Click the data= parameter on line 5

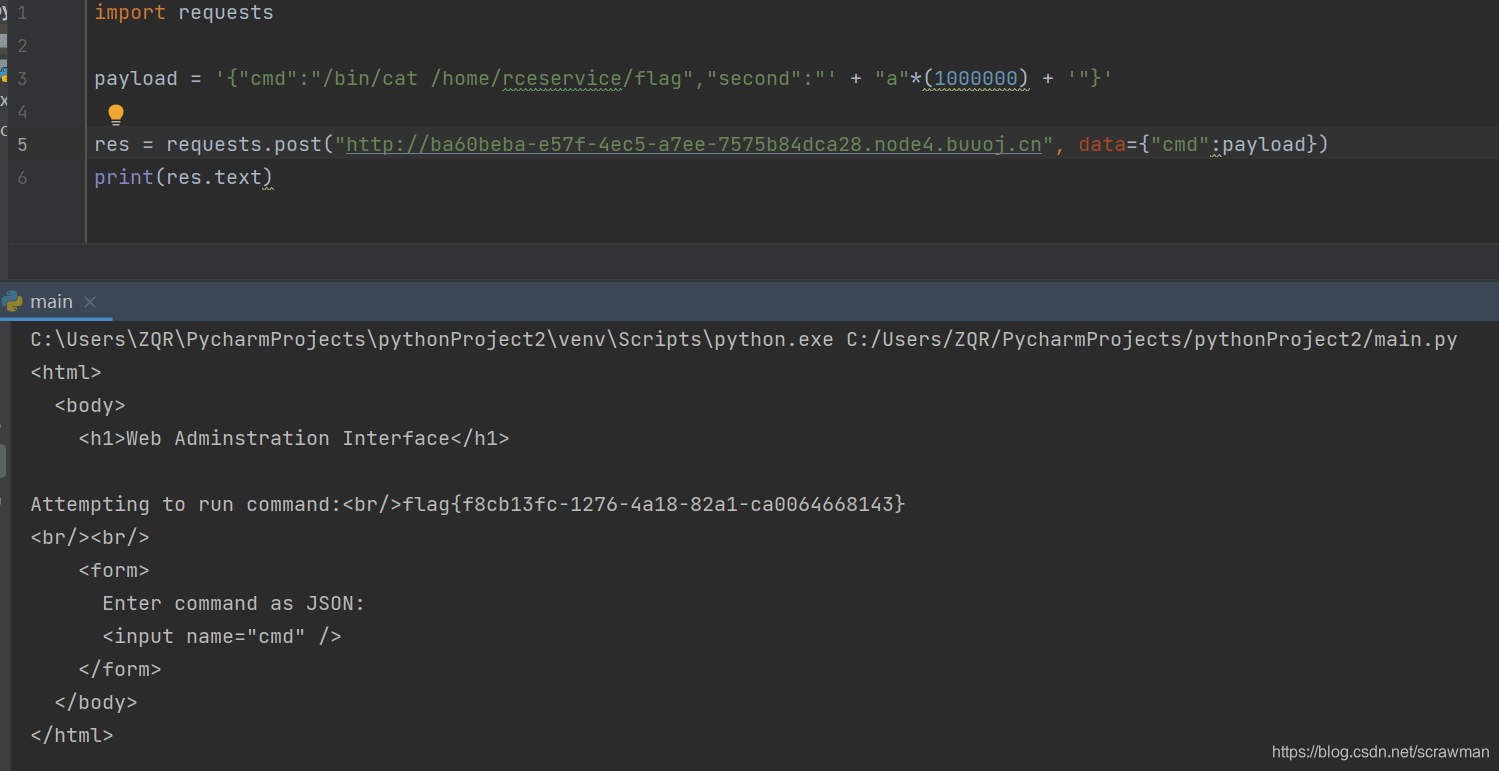coord(1108,145)
